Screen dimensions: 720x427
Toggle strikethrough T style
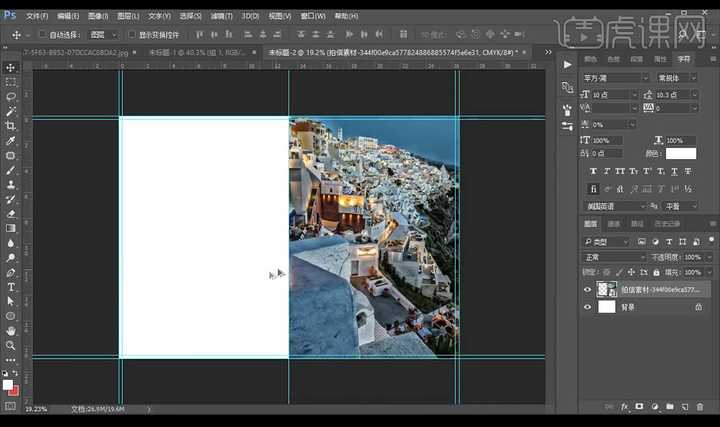pyautogui.click(x=688, y=171)
